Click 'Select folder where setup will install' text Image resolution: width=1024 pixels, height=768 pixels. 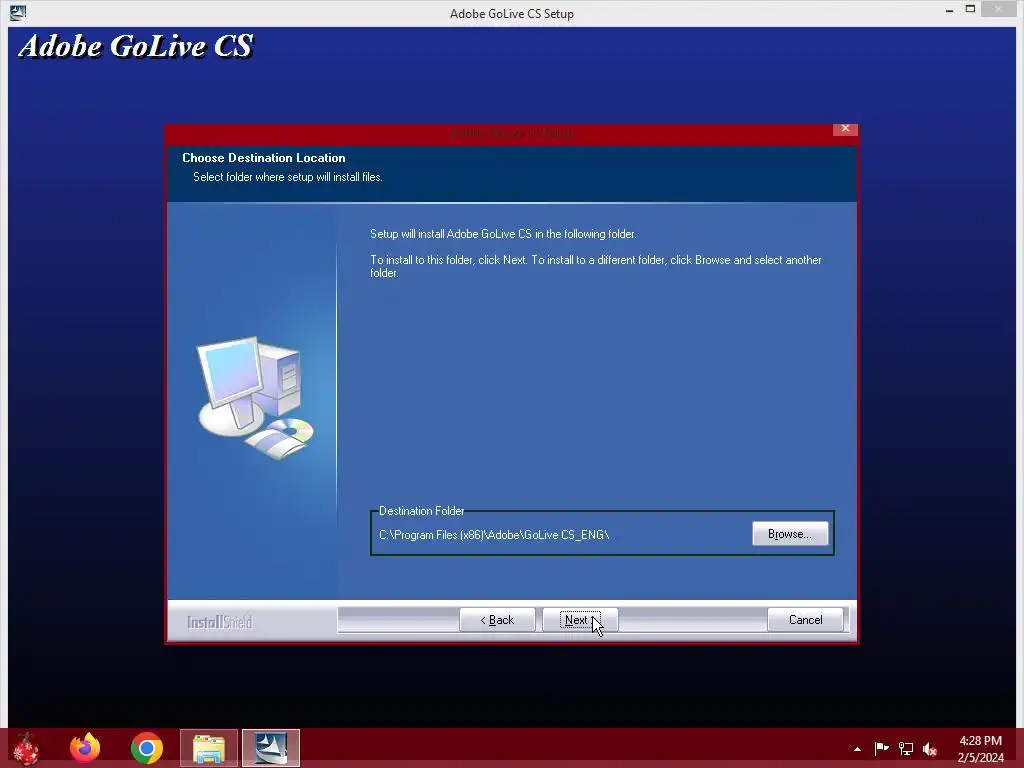287,177
